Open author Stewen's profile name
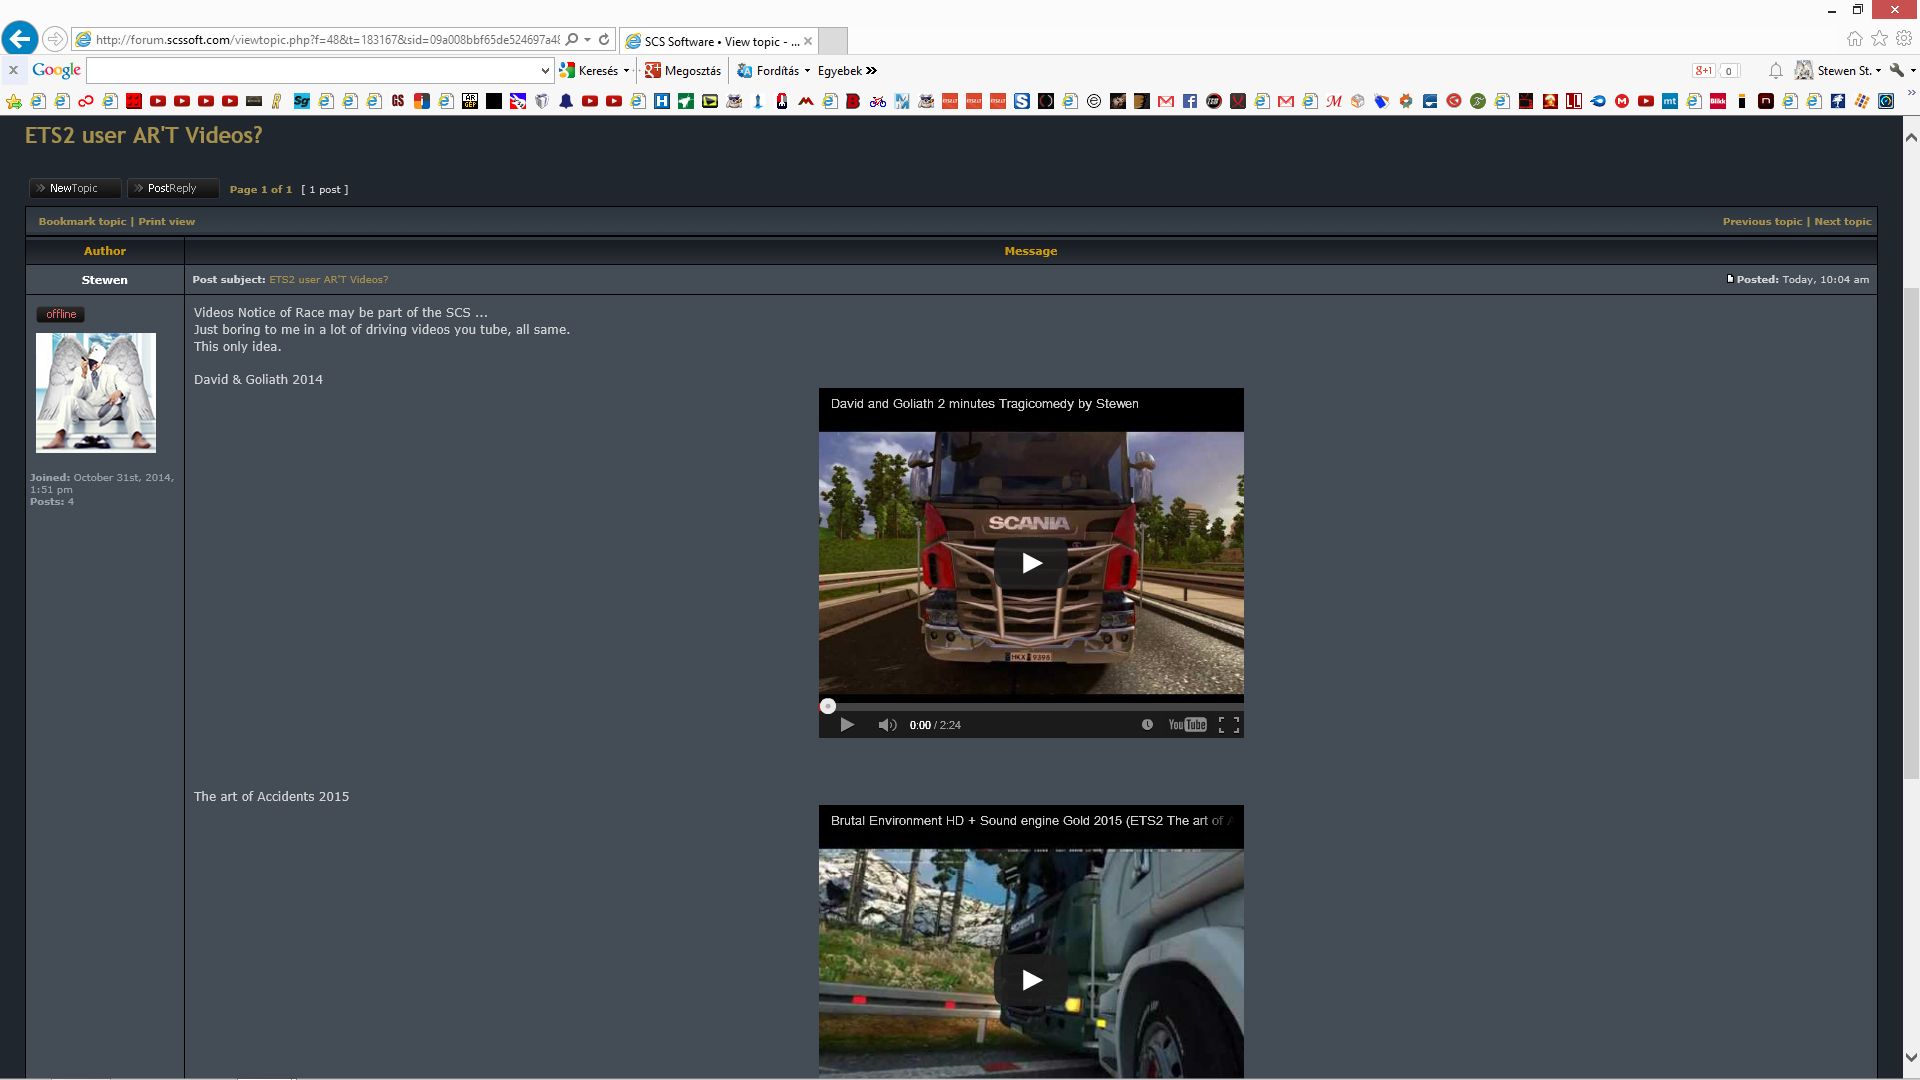This screenshot has width=1920, height=1080. pyautogui.click(x=105, y=280)
